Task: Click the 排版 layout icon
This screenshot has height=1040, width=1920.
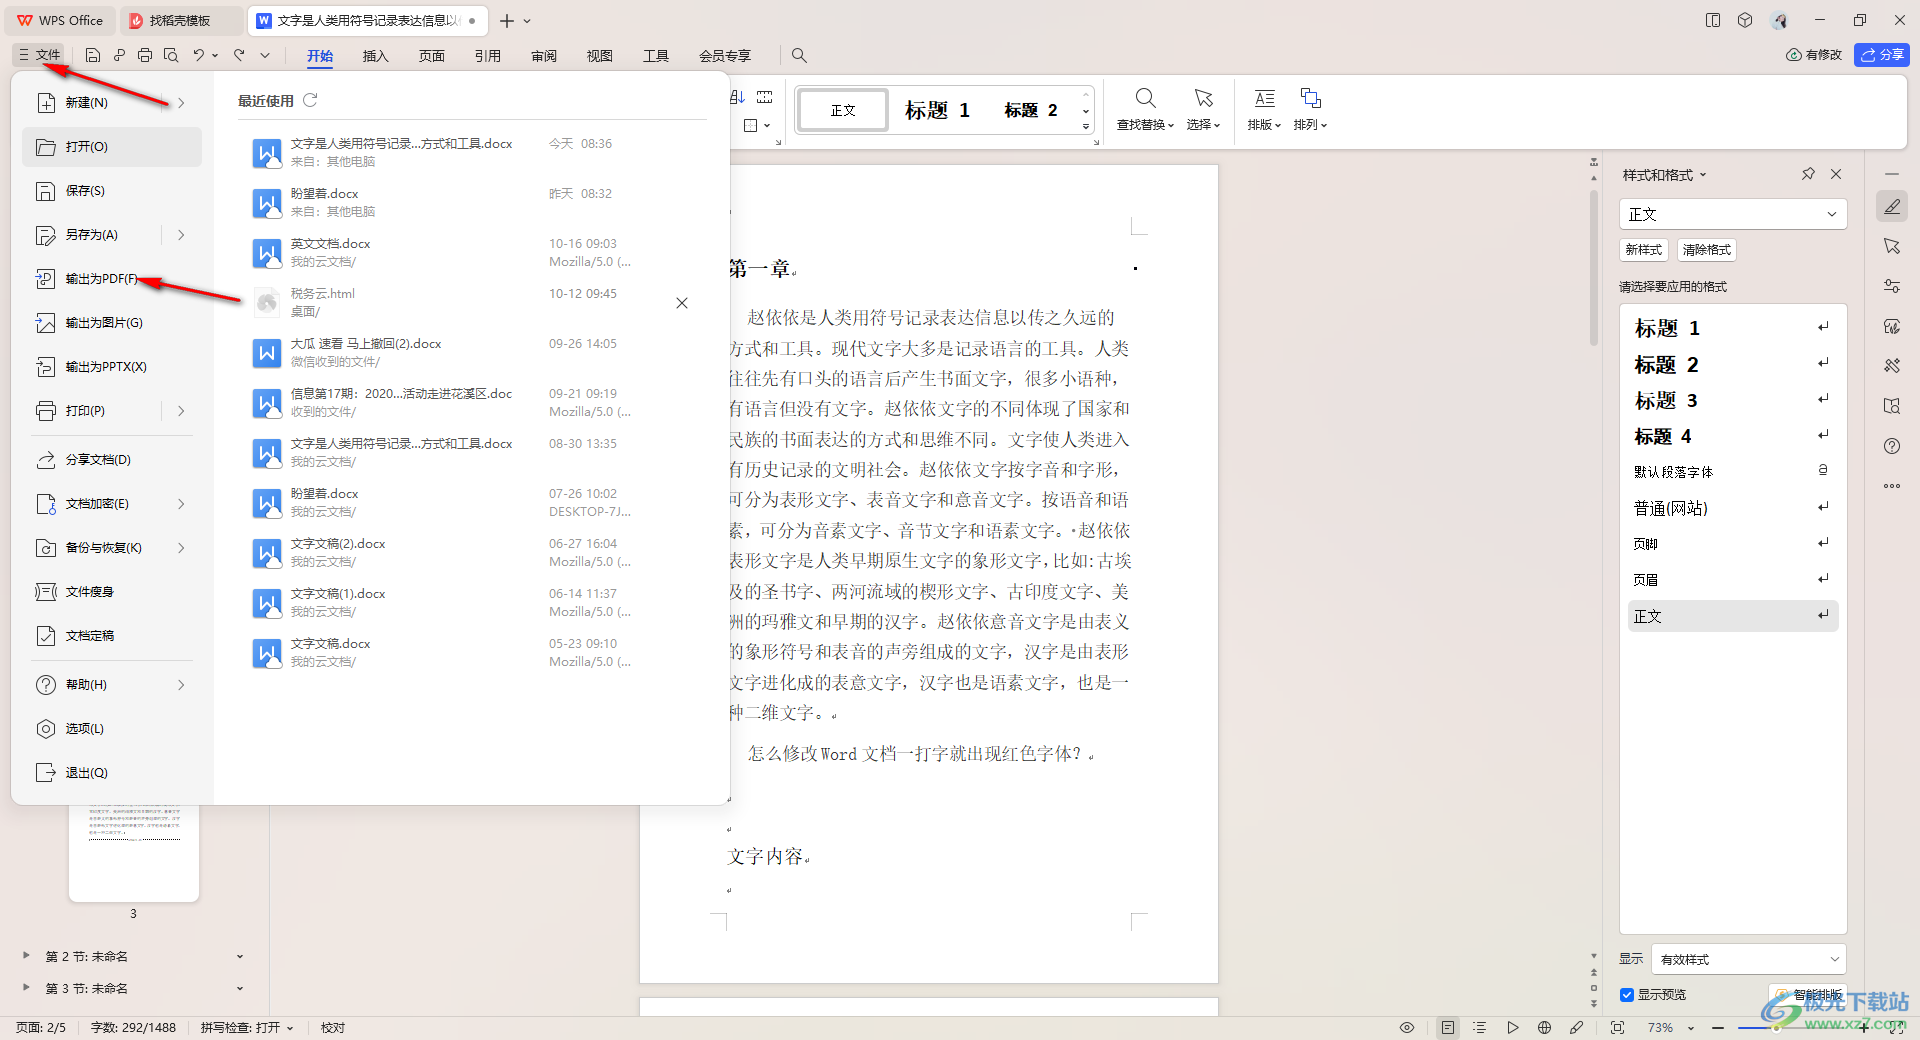Action: click(1265, 98)
